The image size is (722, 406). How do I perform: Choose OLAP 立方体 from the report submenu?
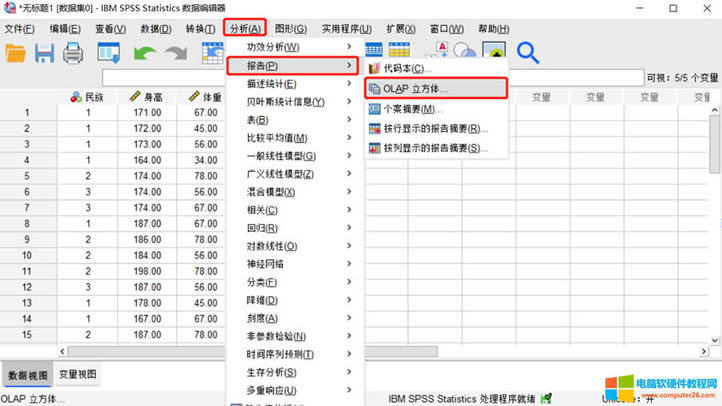436,88
